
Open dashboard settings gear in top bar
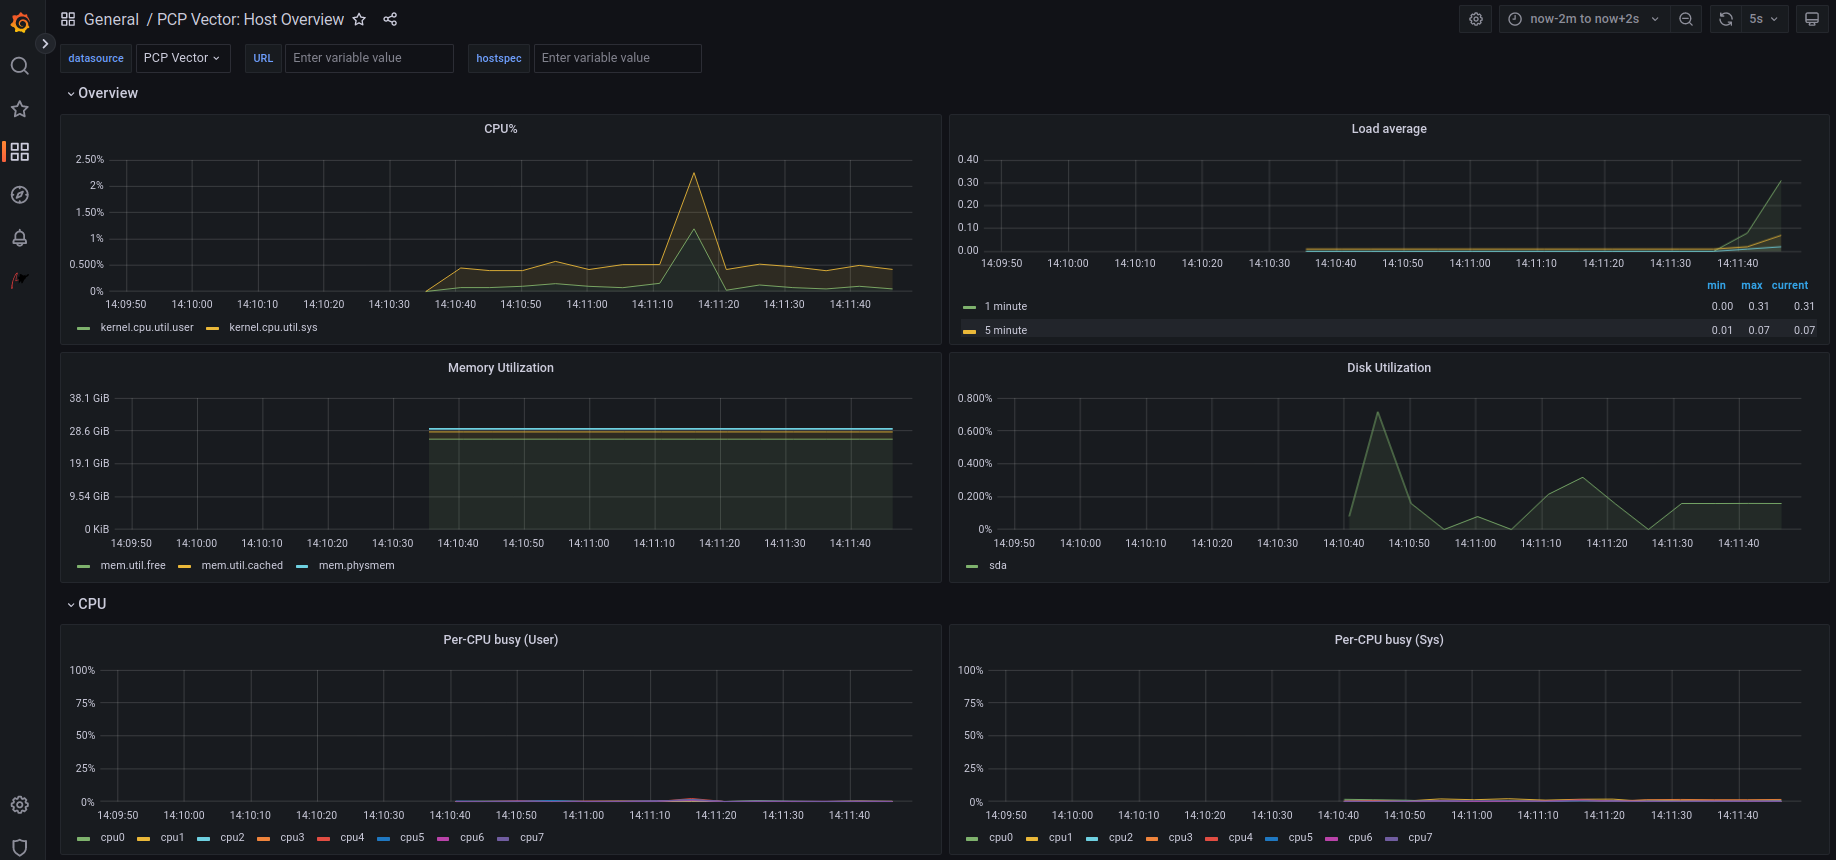coord(1476,19)
